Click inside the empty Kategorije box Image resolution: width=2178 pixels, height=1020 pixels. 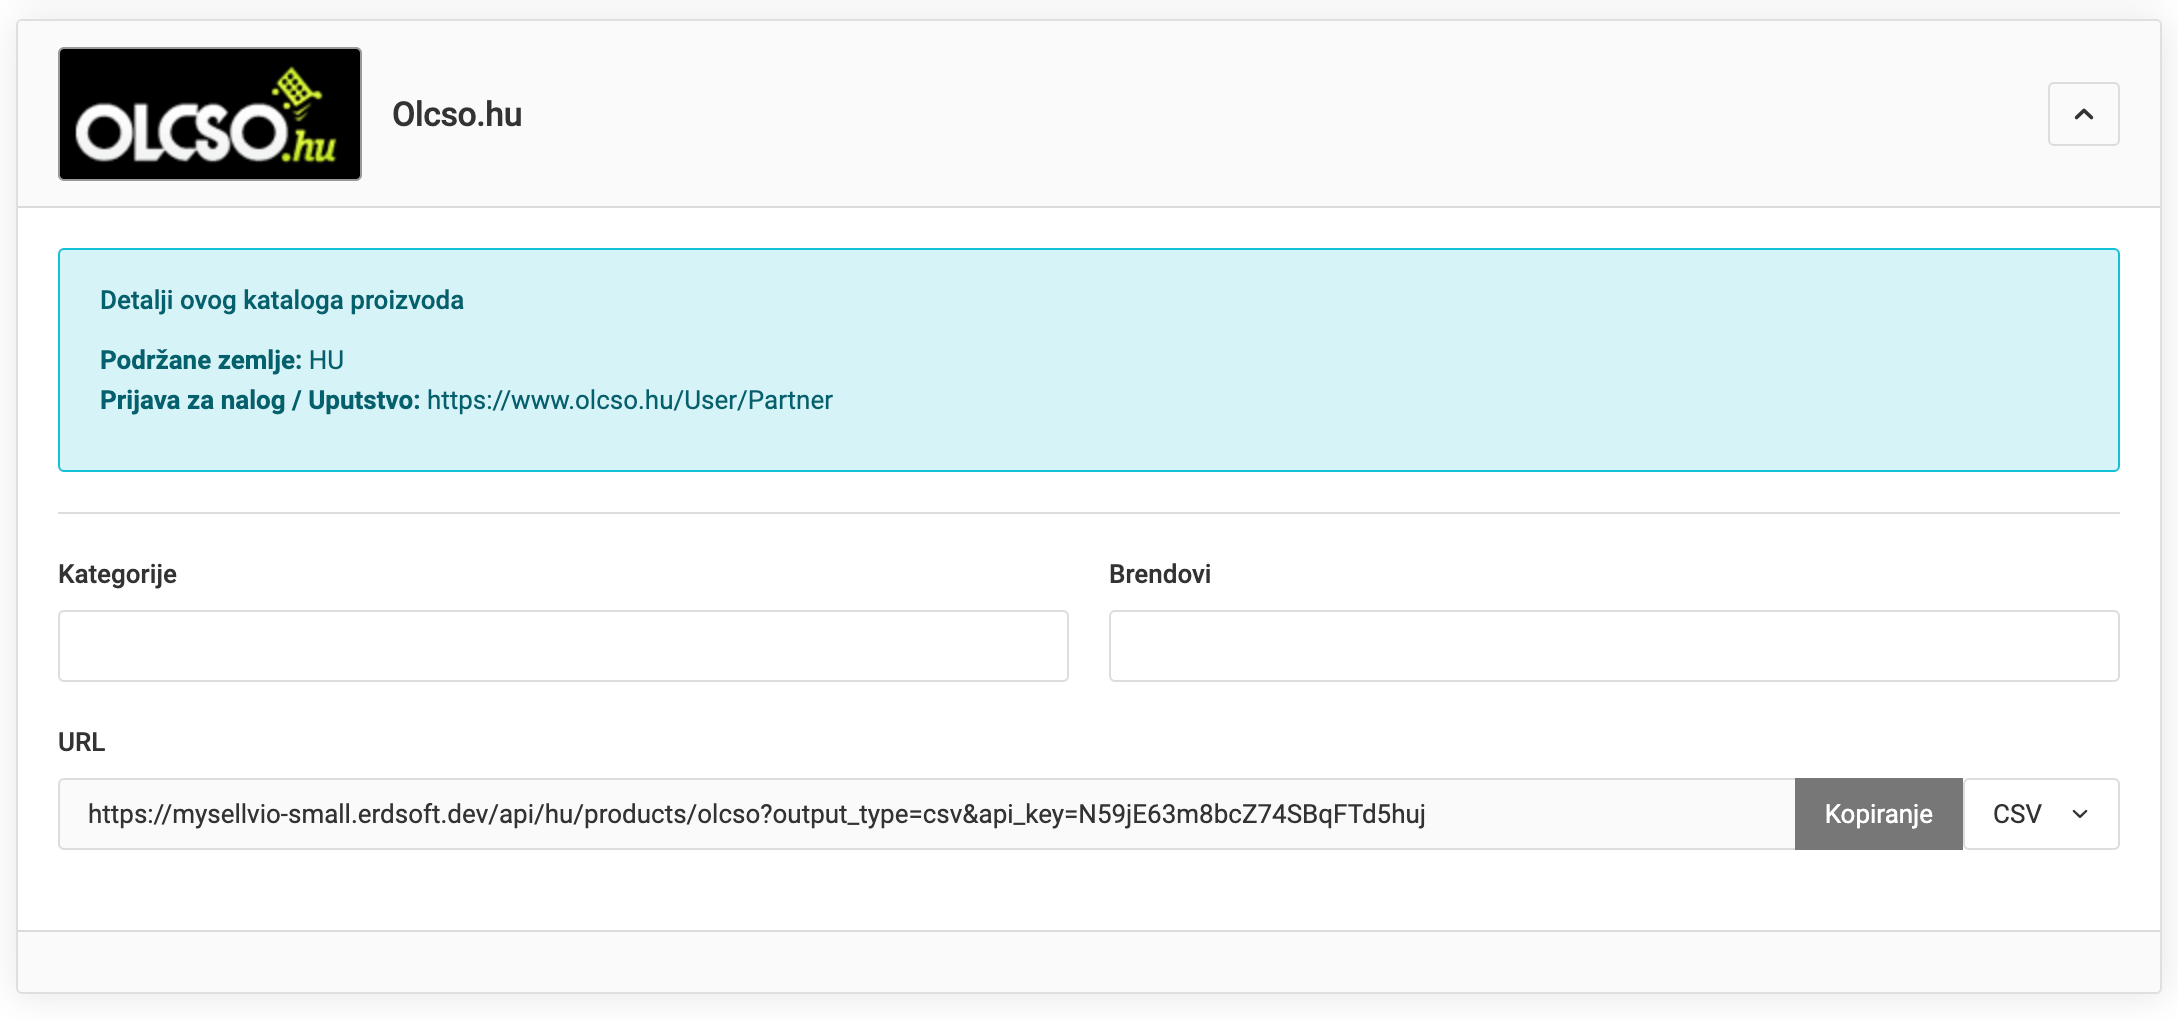pos(562,646)
